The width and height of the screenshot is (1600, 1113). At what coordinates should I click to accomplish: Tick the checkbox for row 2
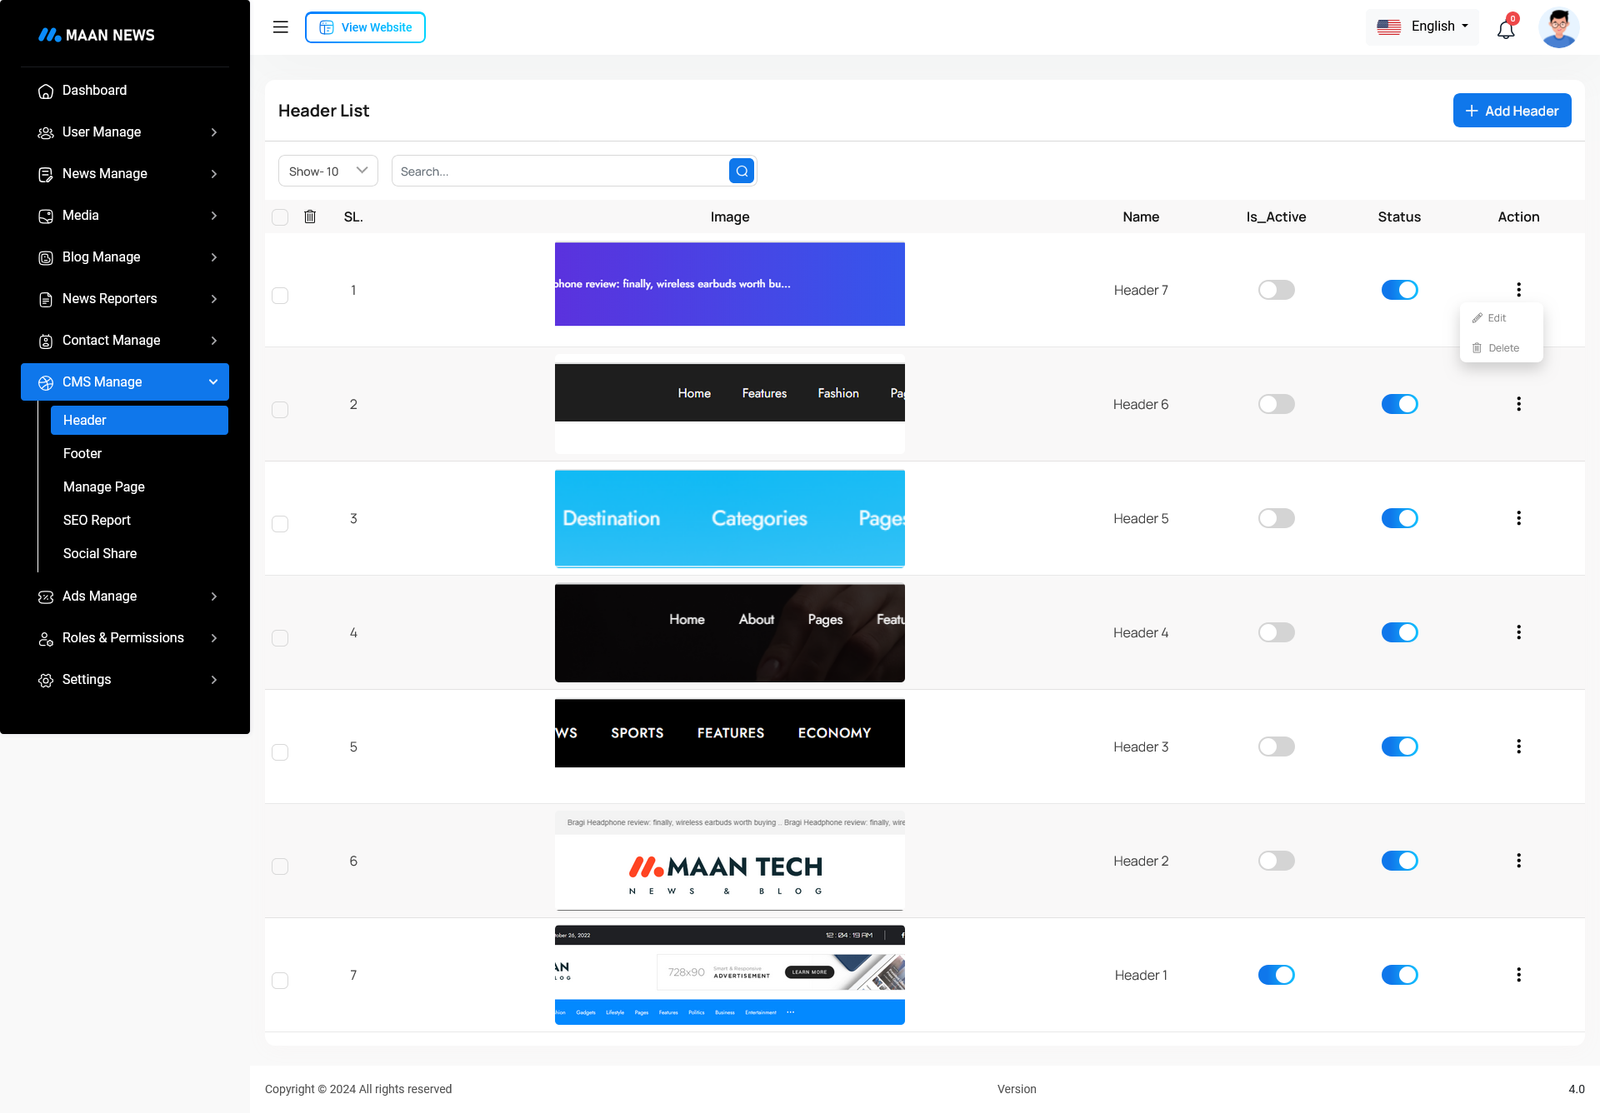coord(280,410)
